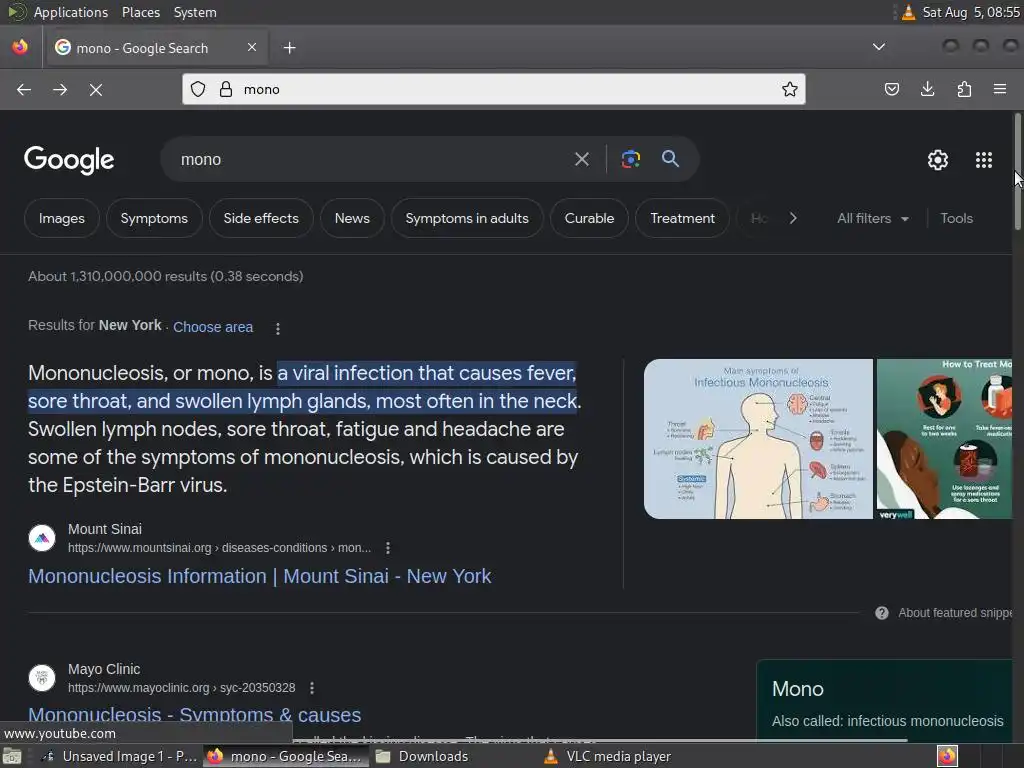Open a new tab with the plus button
Screen dimensions: 1024x768
pos(290,48)
